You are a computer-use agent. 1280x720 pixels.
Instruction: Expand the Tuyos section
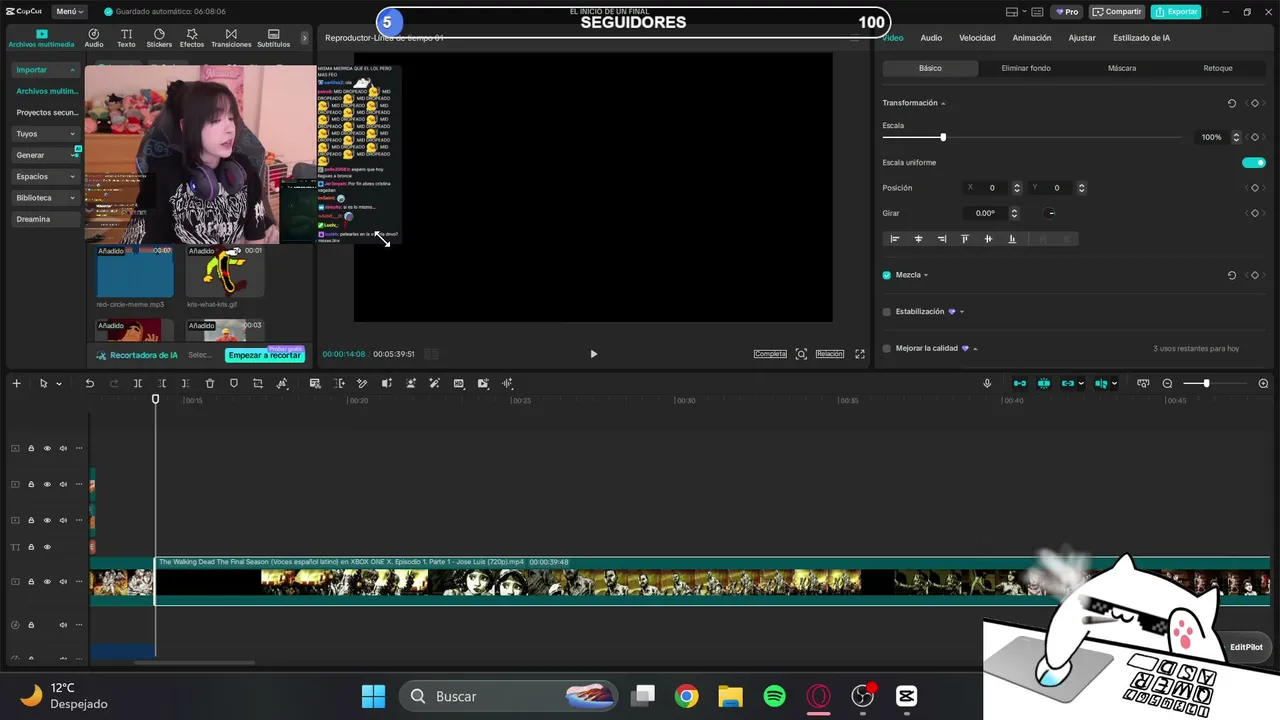(46, 134)
